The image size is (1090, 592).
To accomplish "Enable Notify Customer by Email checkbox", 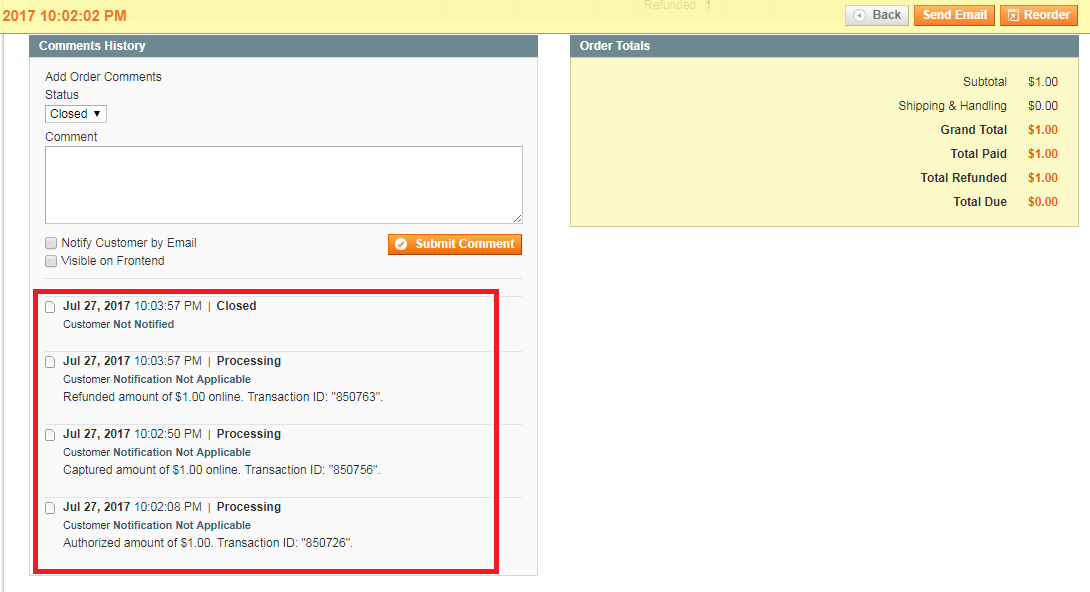I will tap(51, 243).
